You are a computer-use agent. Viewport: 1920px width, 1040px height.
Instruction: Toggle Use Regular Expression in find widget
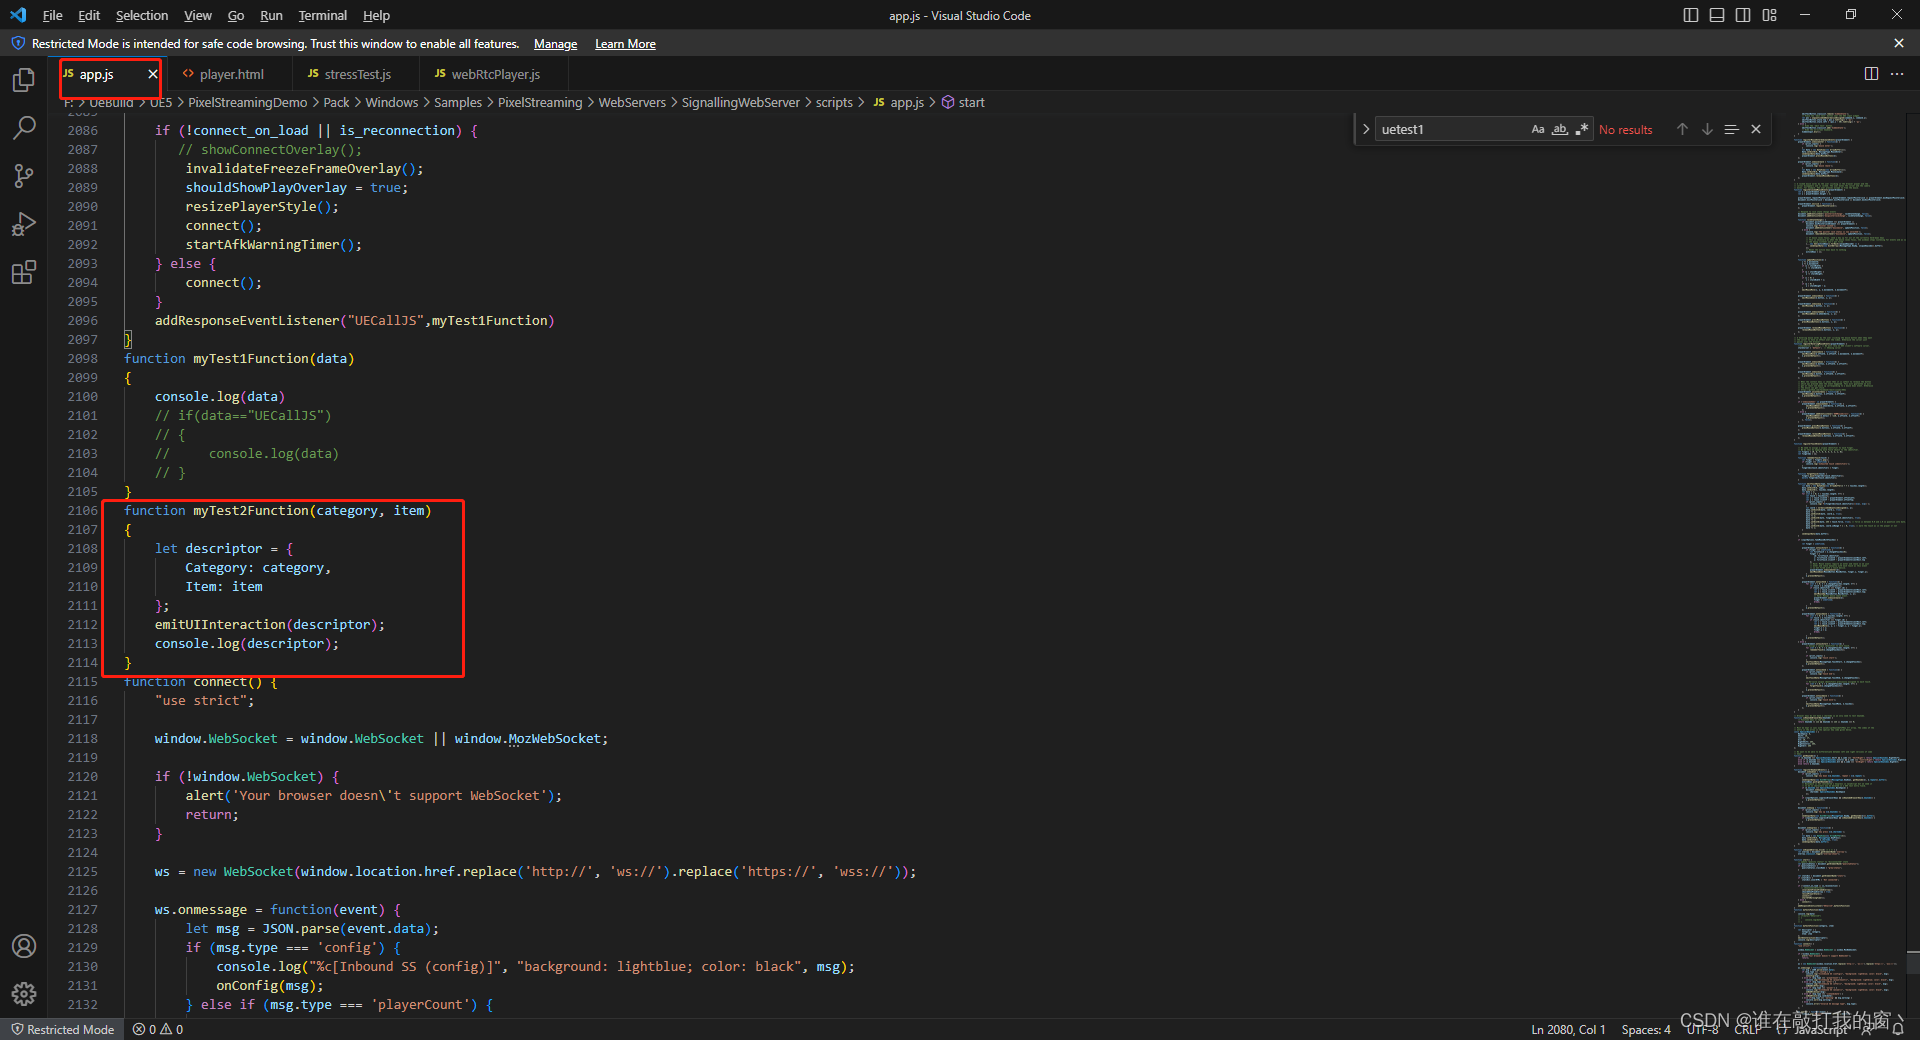(x=1581, y=129)
